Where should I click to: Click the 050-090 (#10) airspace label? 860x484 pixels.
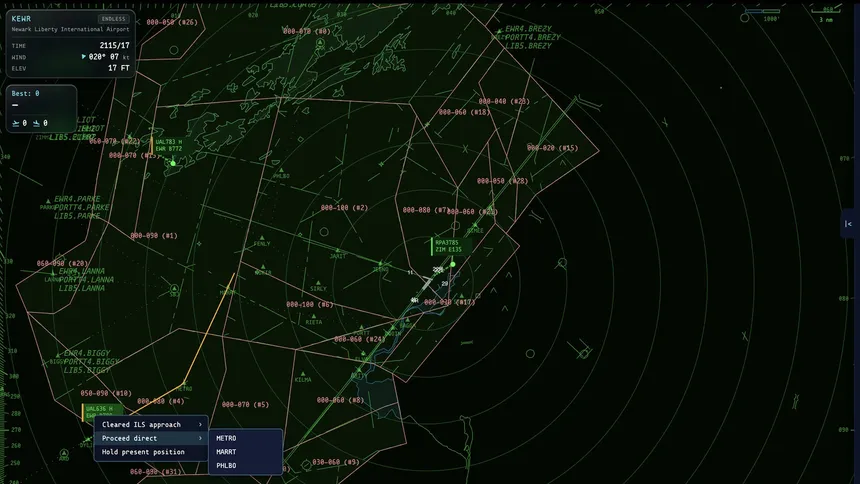click(x=106, y=393)
